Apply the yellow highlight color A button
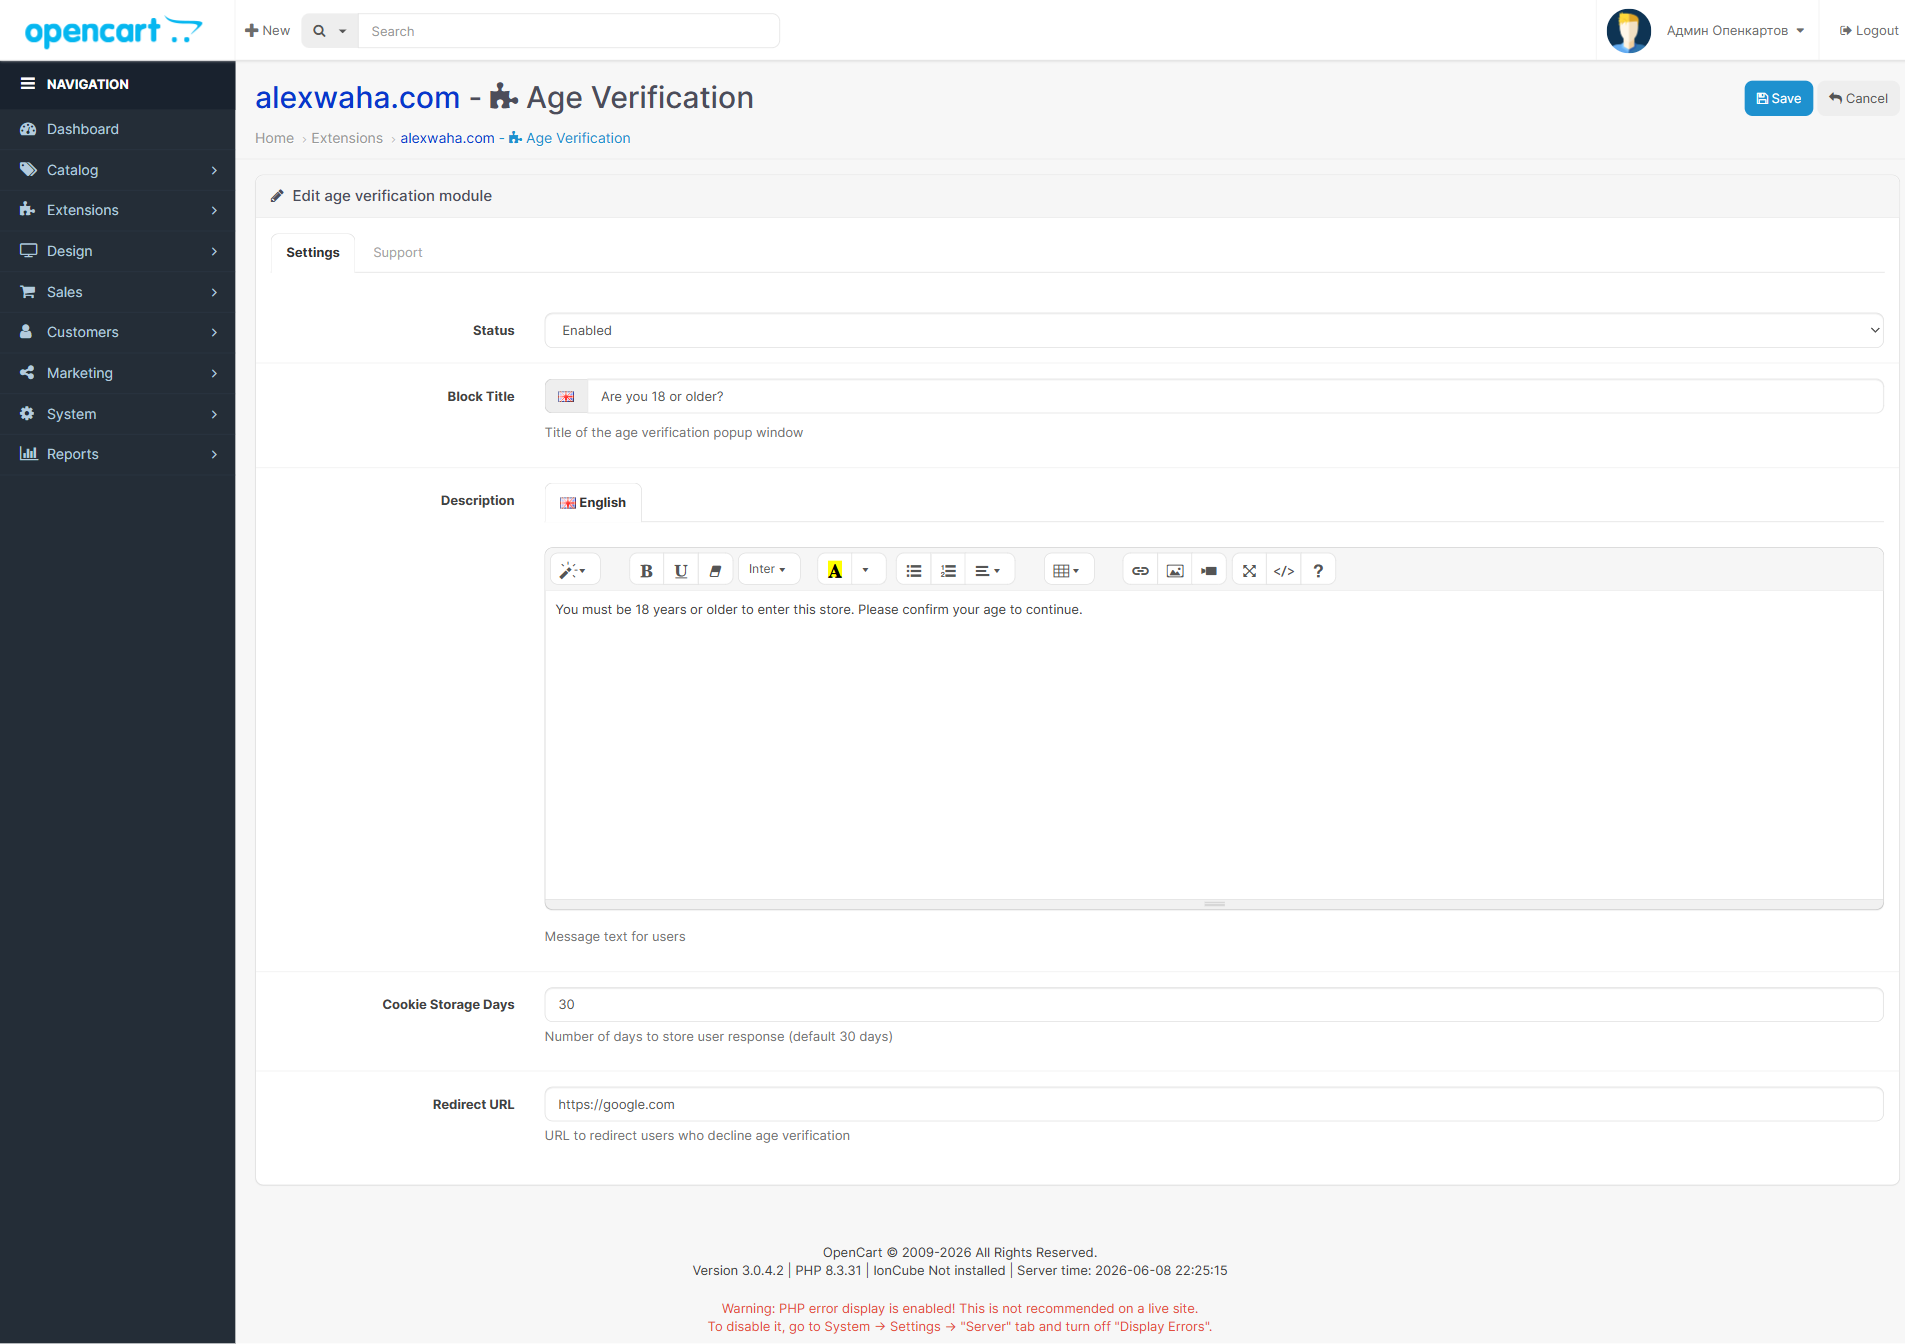Viewport: 1905px width, 1344px height. pyautogui.click(x=834, y=570)
